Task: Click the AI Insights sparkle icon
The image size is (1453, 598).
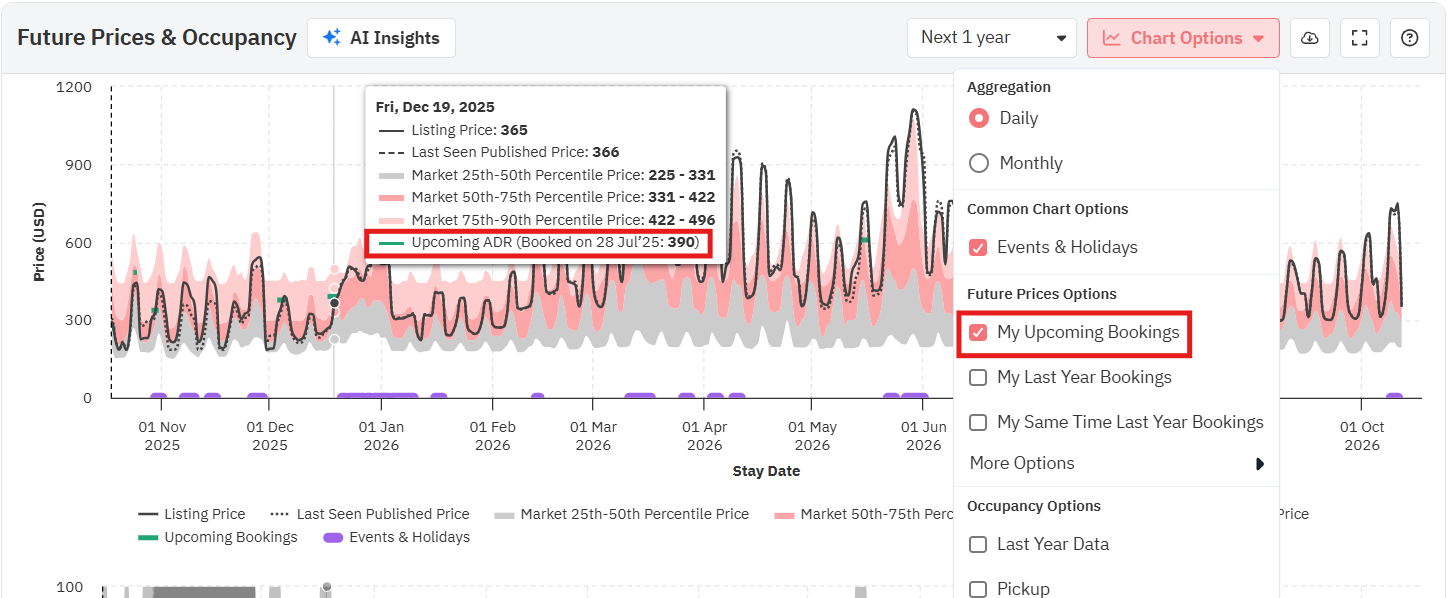Action: click(x=331, y=38)
